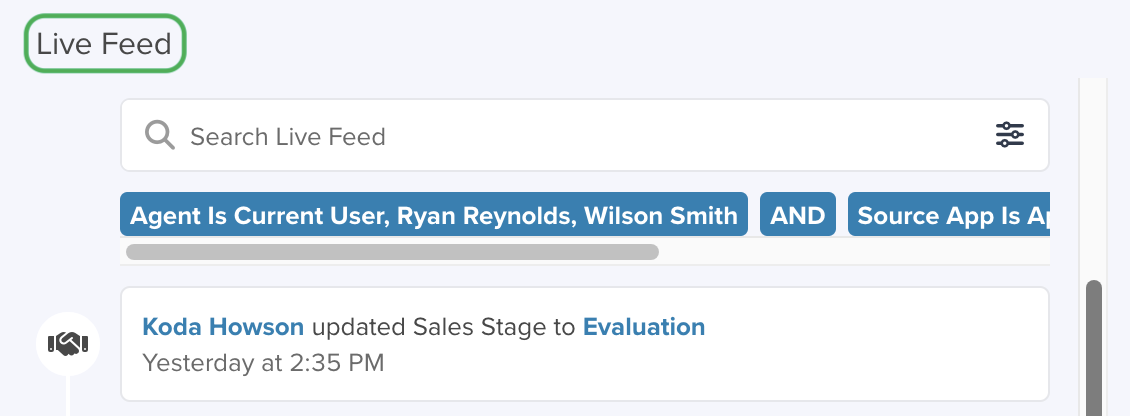The width and height of the screenshot is (1130, 416).
Task: Click the Live Feed heading
Action: pos(104,44)
